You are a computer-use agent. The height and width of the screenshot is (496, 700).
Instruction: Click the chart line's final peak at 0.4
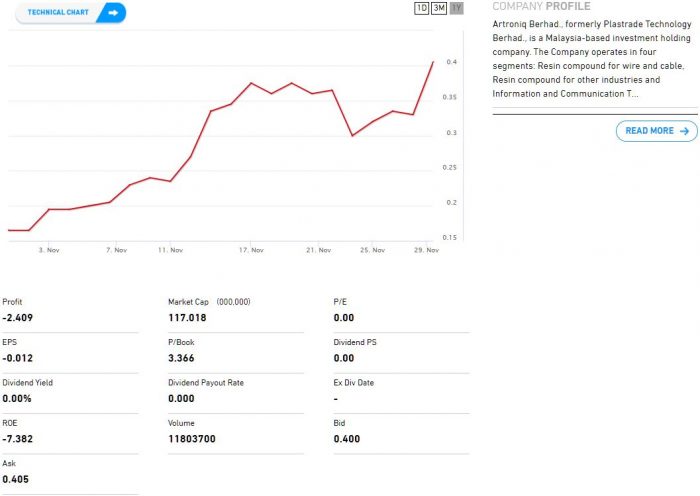coord(433,62)
